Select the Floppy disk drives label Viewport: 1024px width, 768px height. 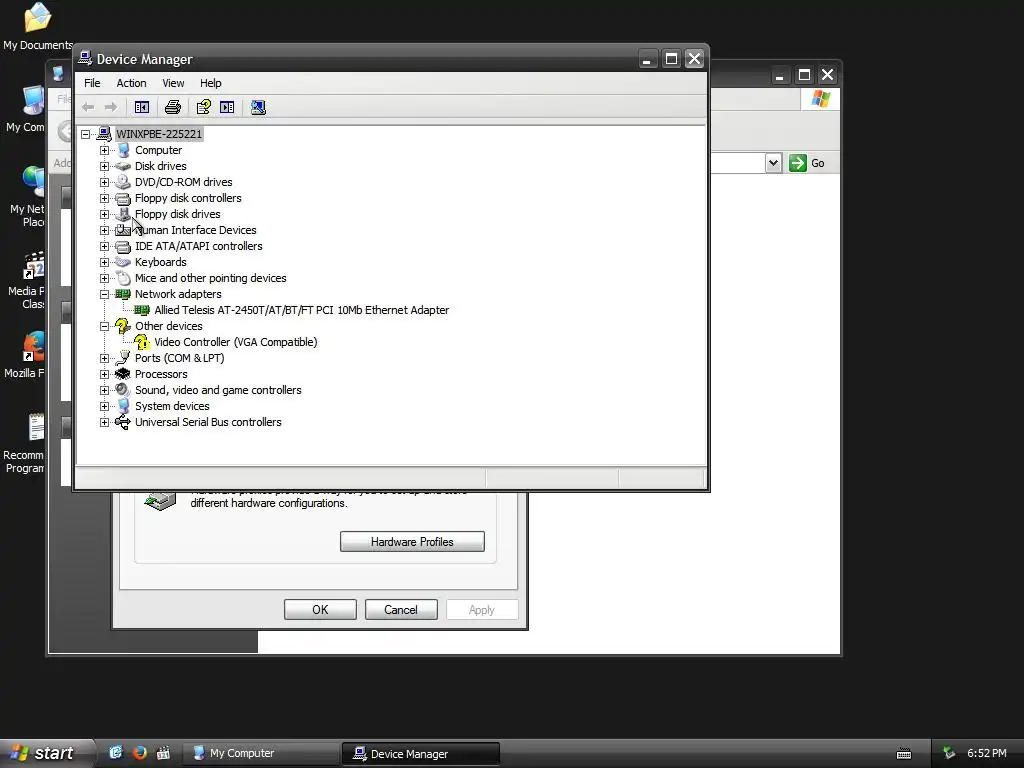(177, 214)
